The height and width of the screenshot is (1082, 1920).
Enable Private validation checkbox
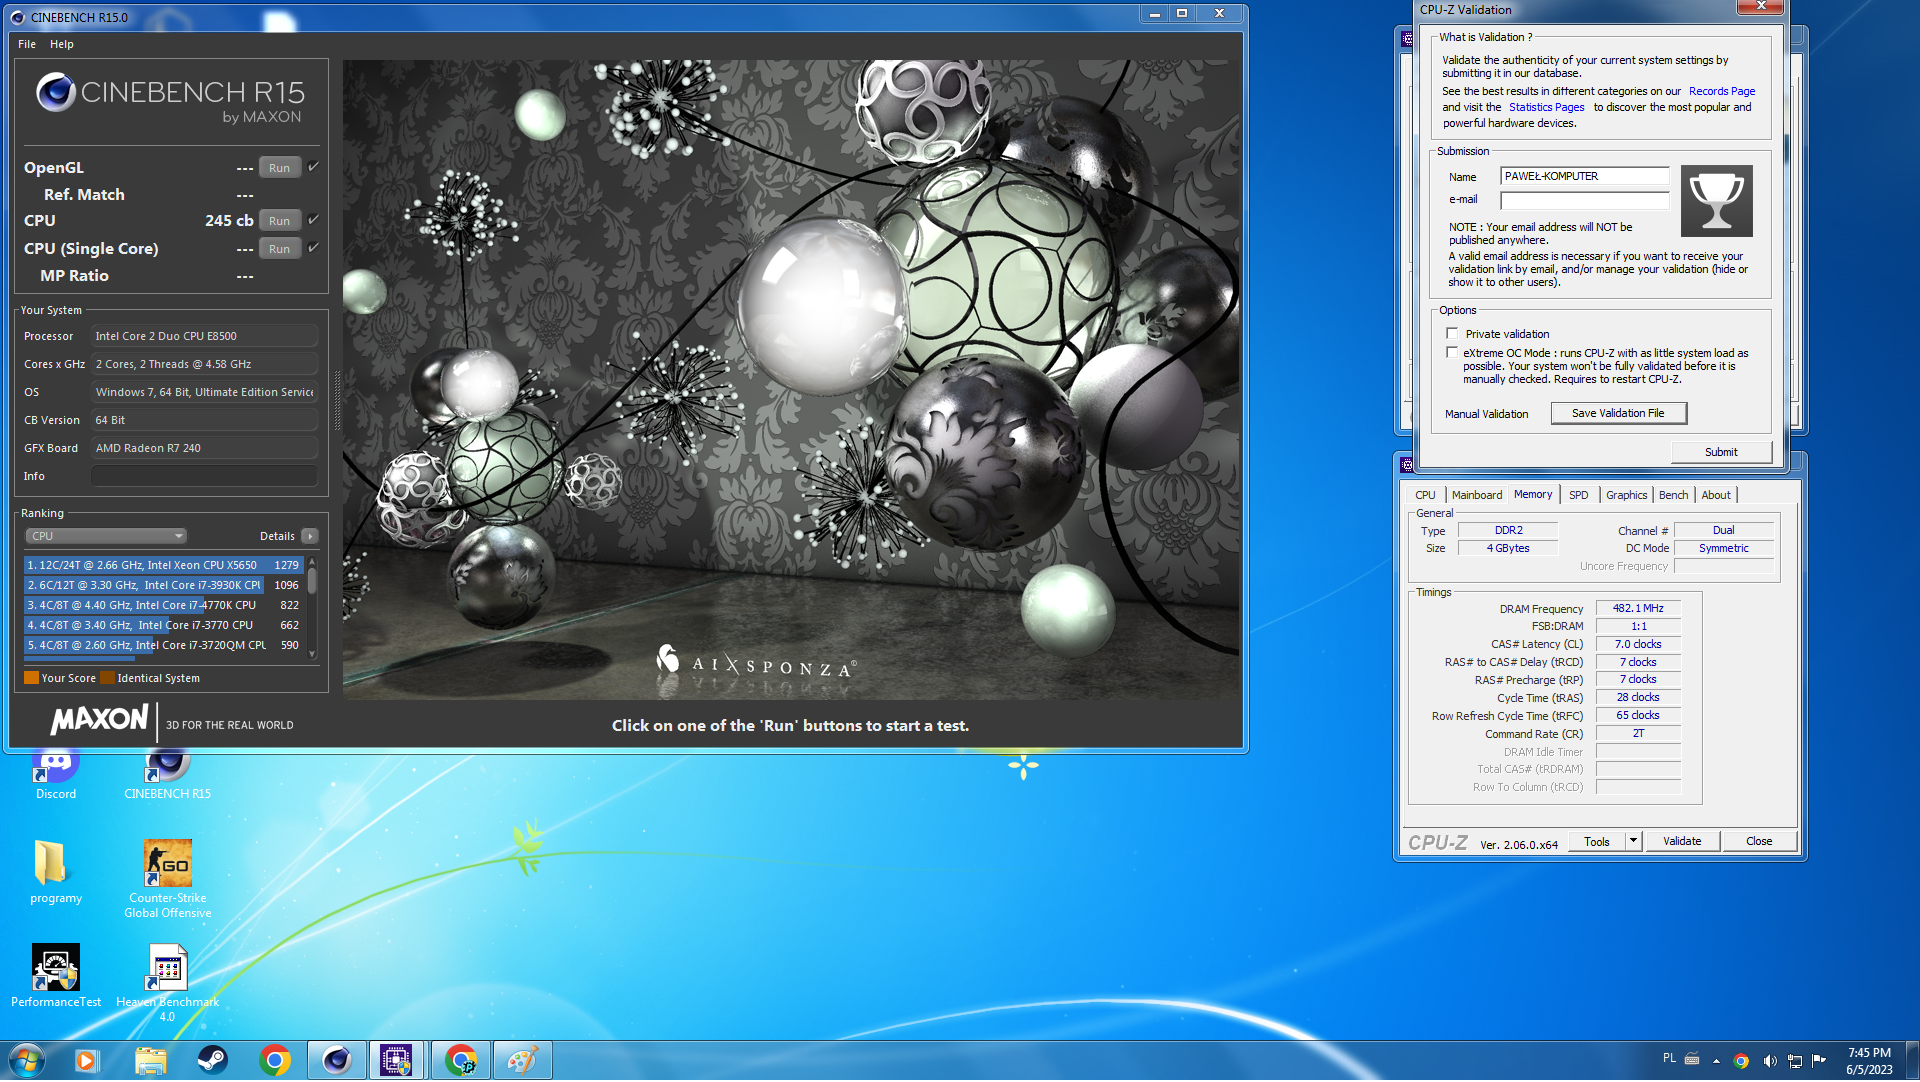(x=1452, y=334)
